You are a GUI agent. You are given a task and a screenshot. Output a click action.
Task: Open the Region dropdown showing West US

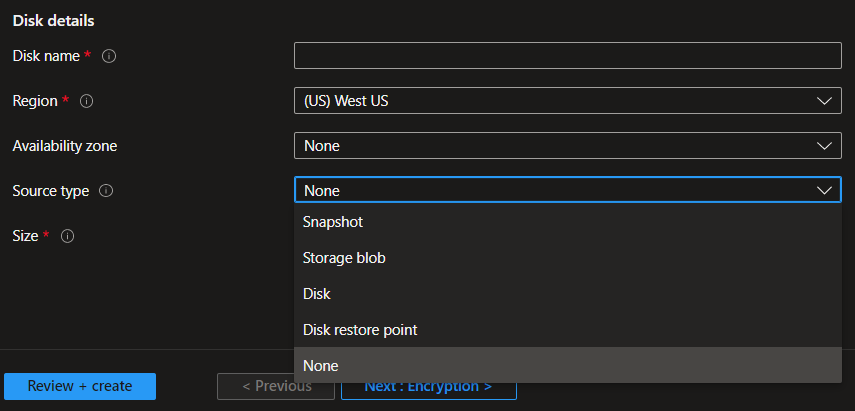tap(568, 101)
